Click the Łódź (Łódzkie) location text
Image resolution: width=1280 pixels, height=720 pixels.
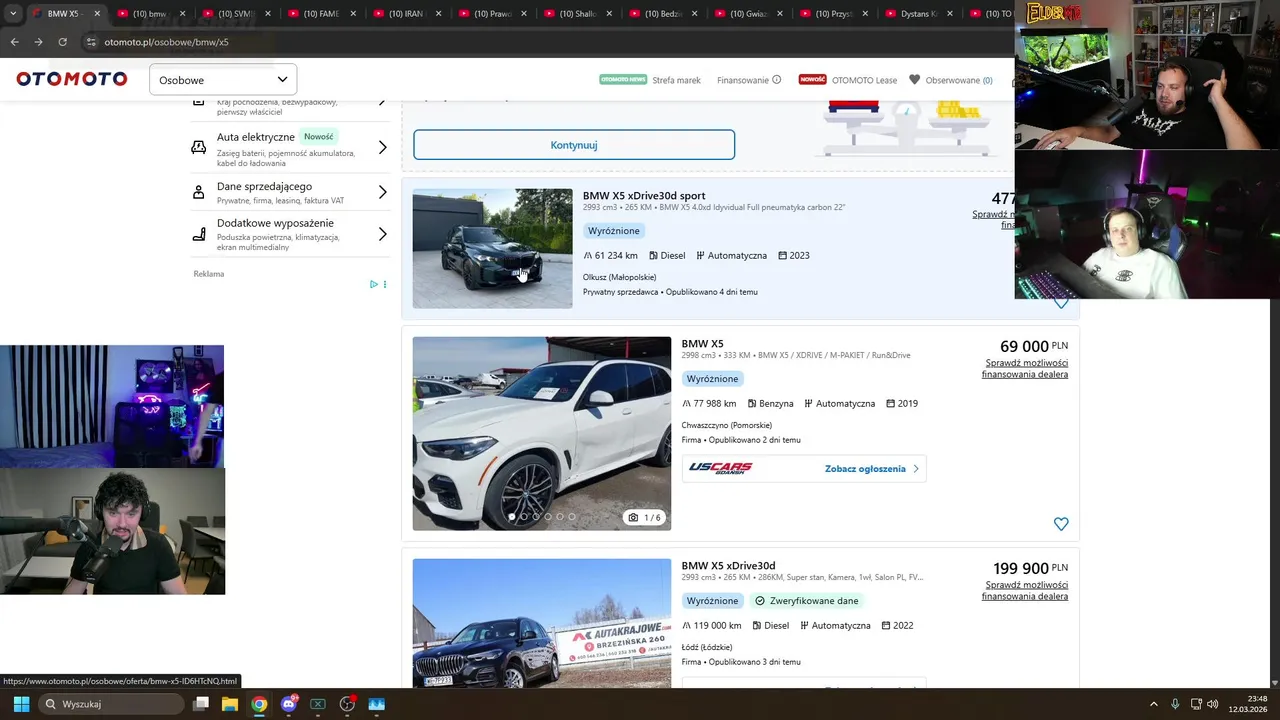(707, 647)
